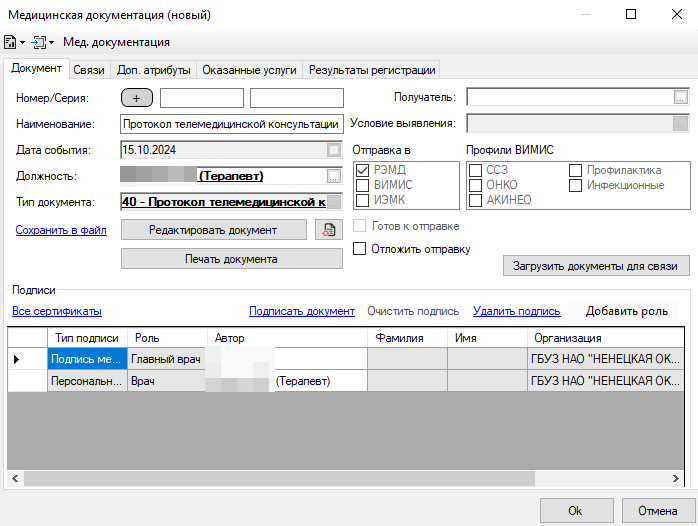This screenshot has height=526, width=698.
Task: Click Редактировать документ button
Action: coord(214,230)
